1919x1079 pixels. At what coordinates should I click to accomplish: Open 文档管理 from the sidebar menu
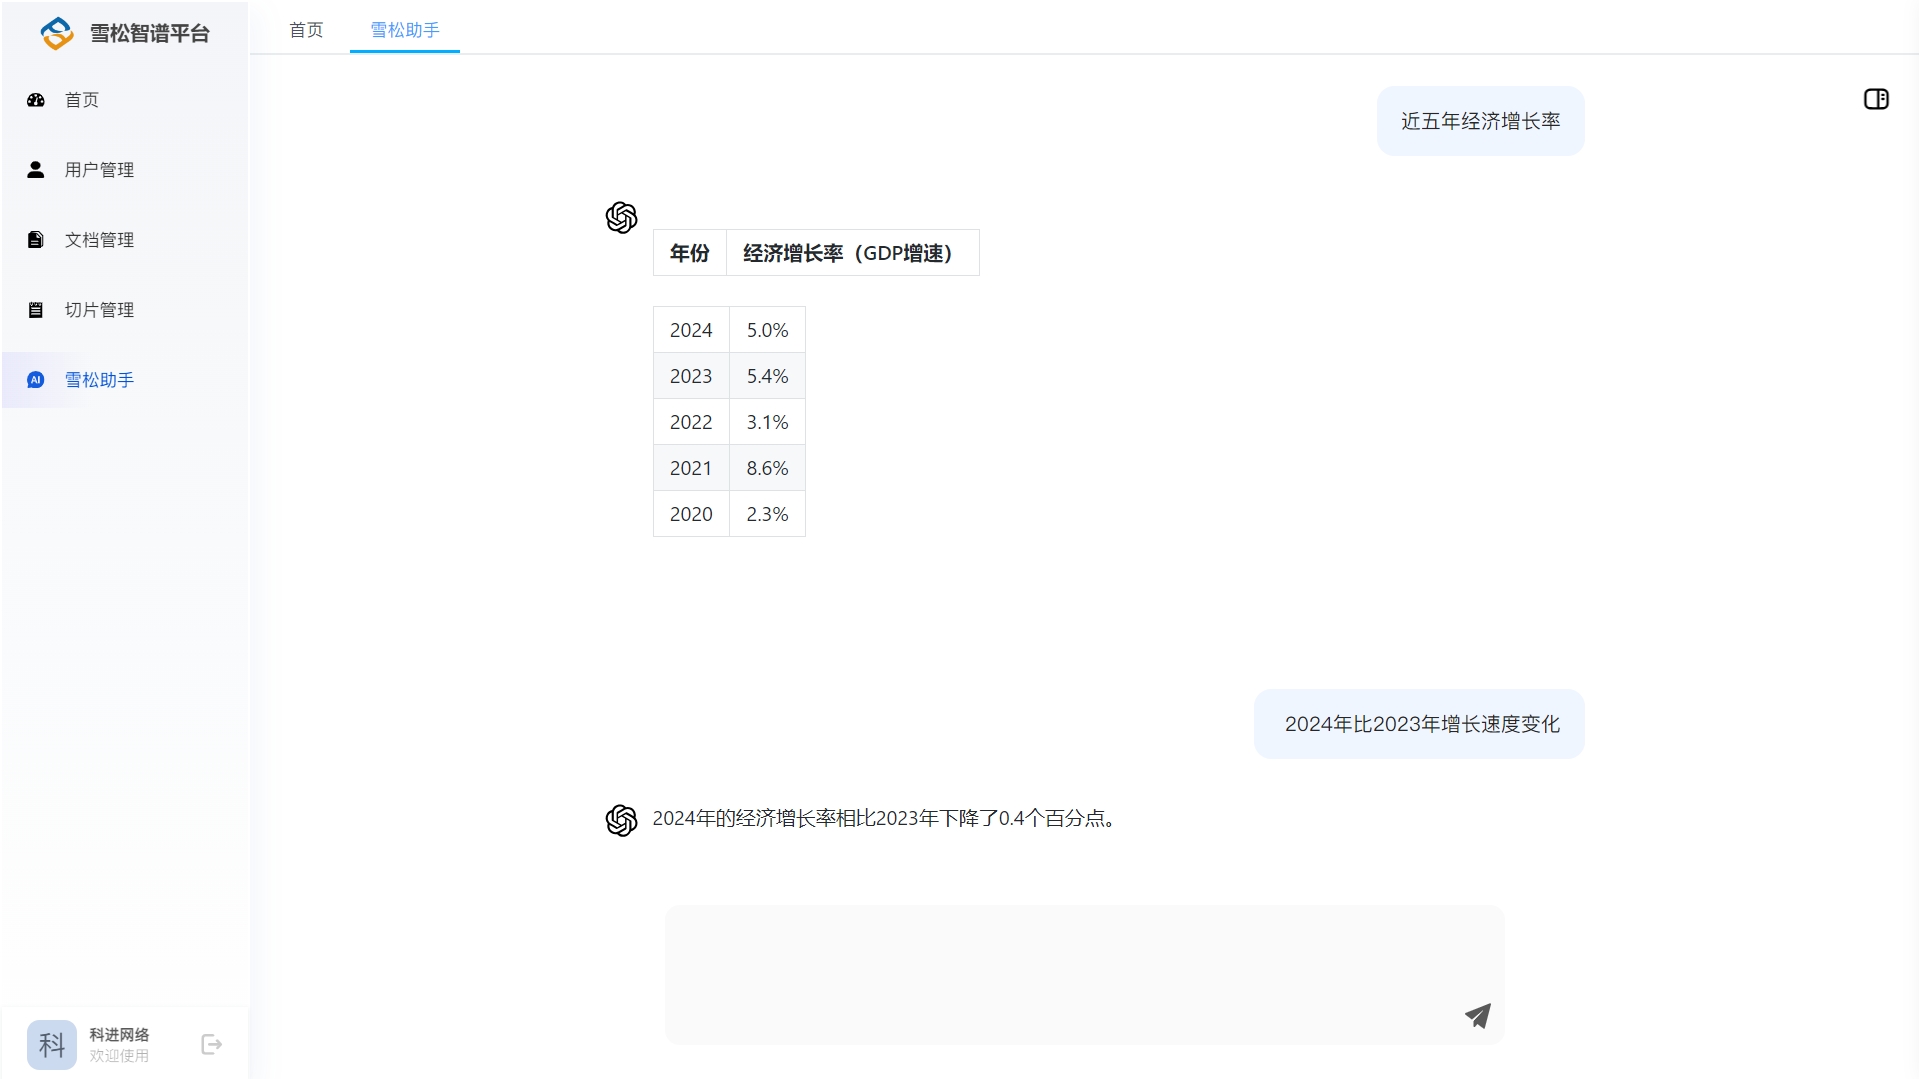[99, 240]
